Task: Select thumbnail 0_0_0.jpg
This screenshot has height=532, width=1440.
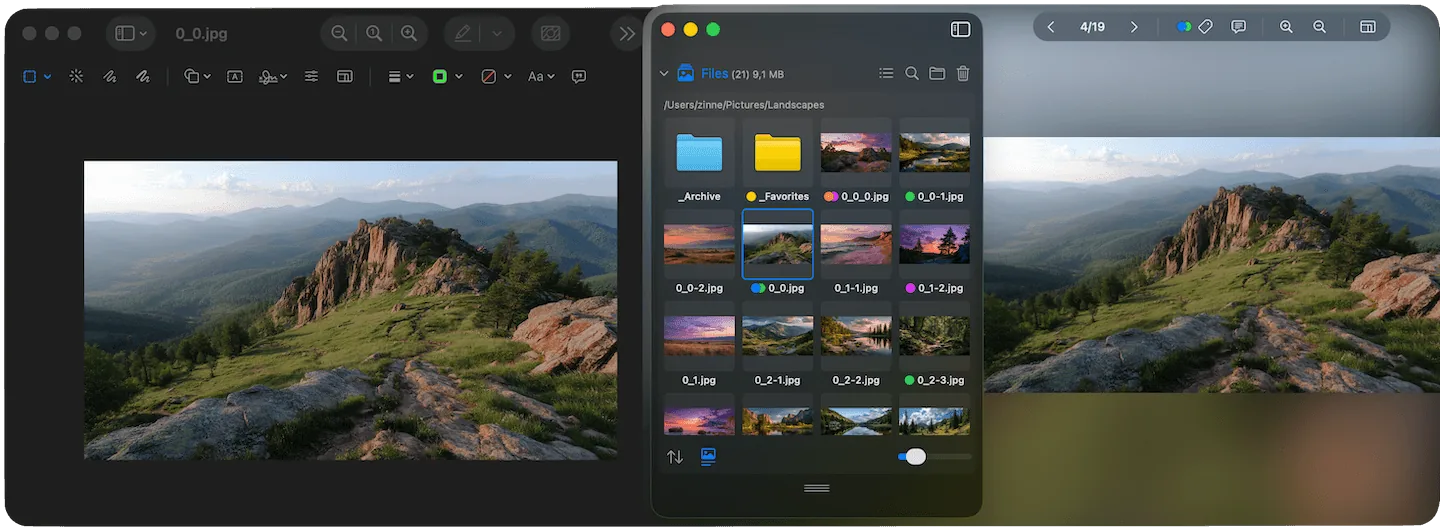Action: pos(856,153)
